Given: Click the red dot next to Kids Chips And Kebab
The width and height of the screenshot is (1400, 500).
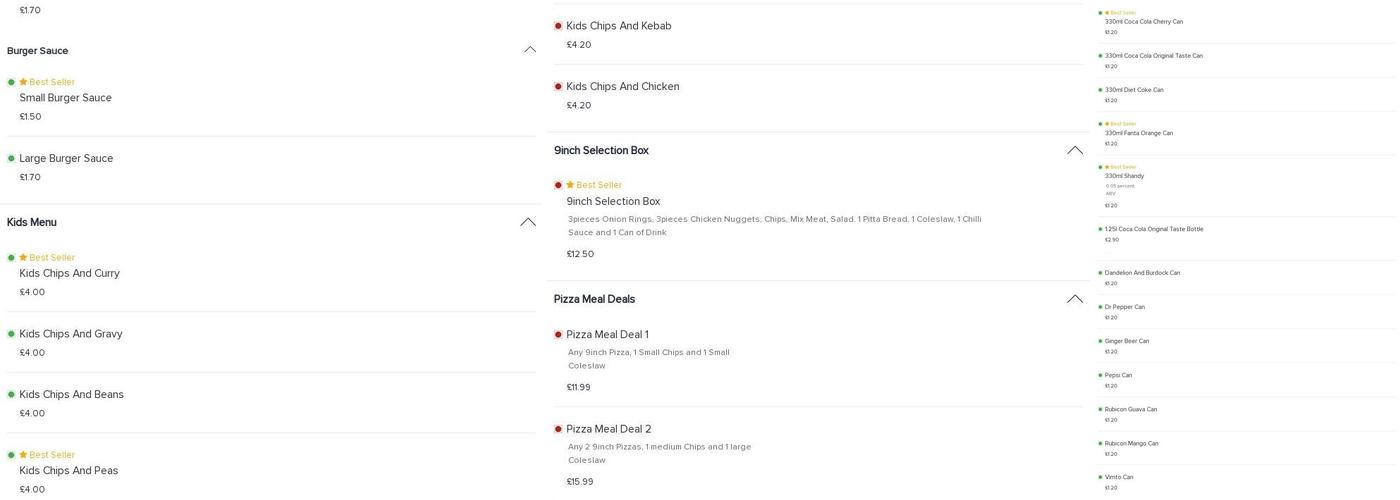Looking at the screenshot, I should click(x=558, y=26).
